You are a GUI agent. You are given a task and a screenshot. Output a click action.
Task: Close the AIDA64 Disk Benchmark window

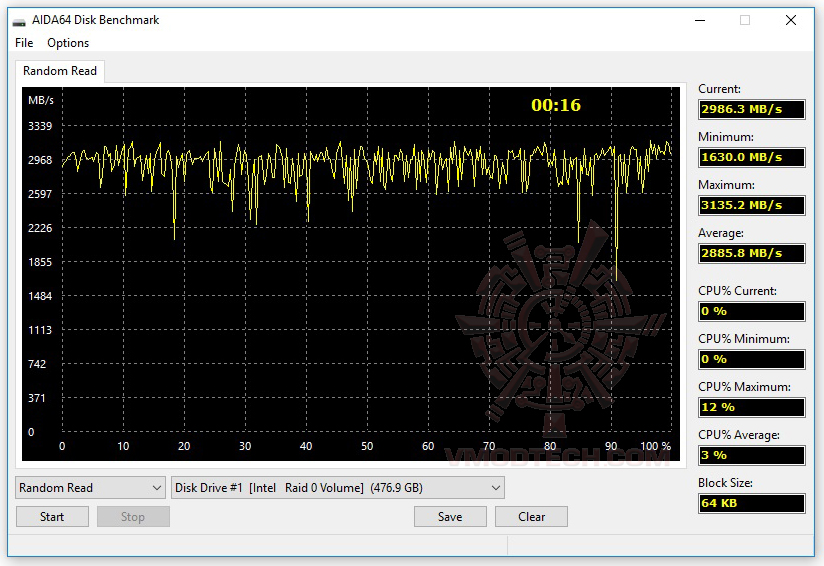790,20
